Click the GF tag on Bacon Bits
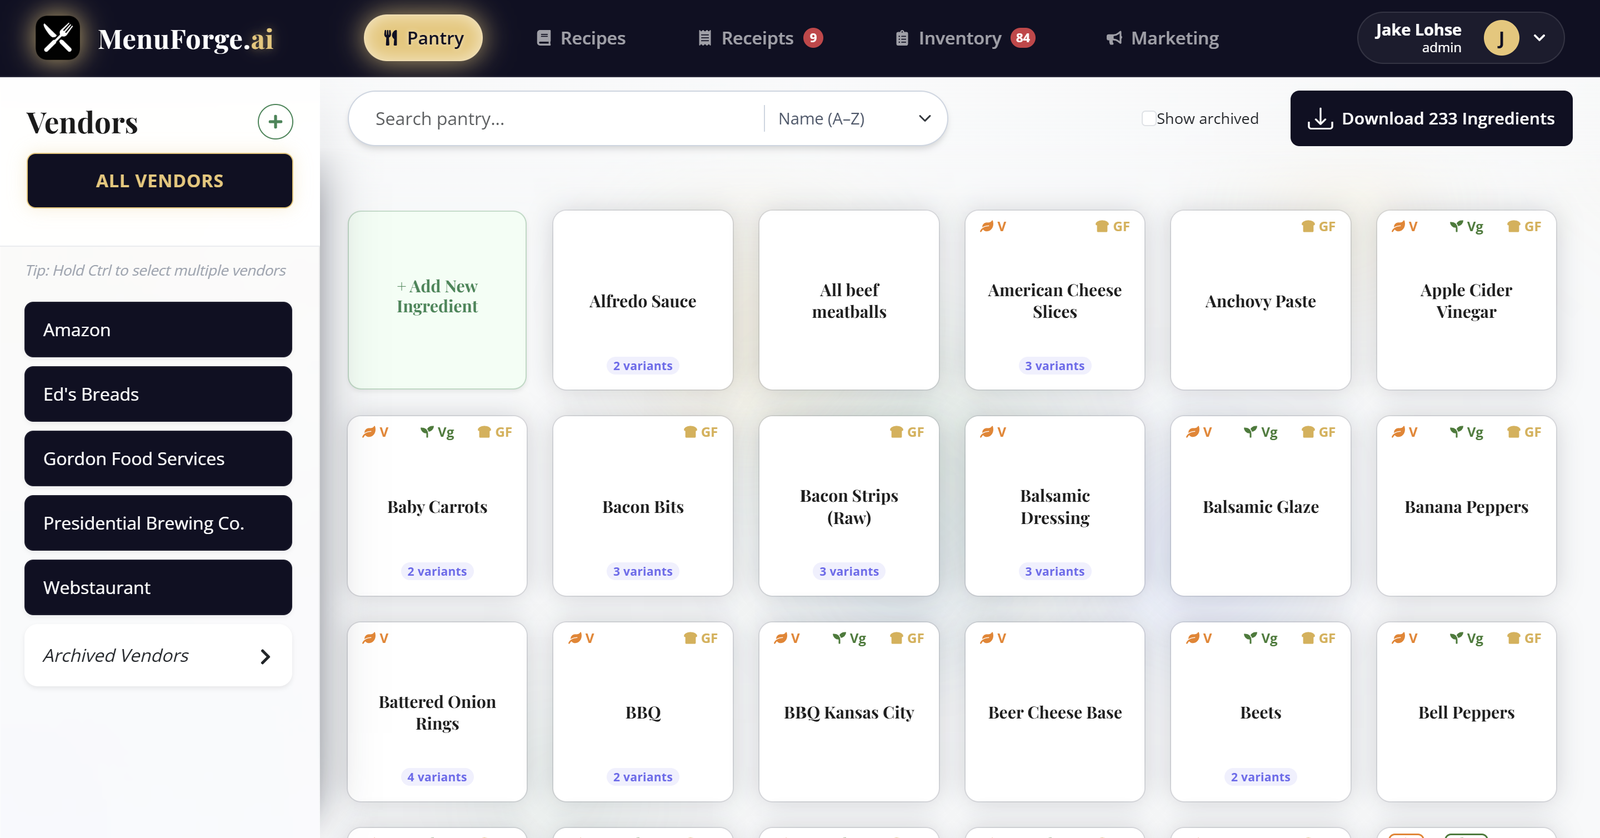The height and width of the screenshot is (838, 1600). [x=700, y=432]
